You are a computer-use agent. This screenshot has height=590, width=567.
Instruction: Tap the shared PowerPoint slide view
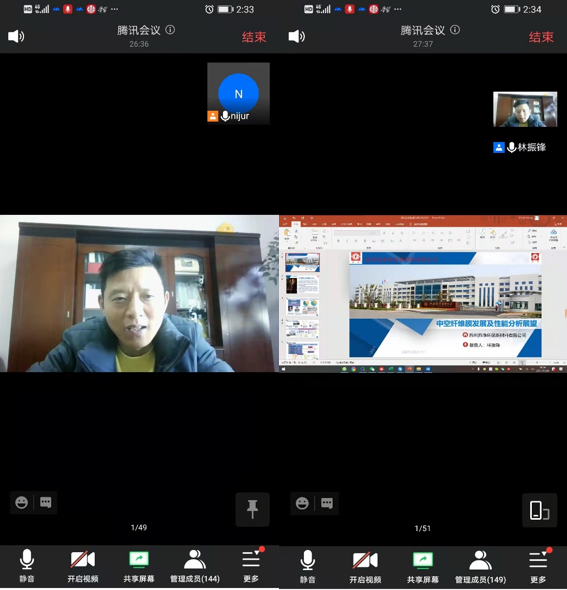click(423, 294)
